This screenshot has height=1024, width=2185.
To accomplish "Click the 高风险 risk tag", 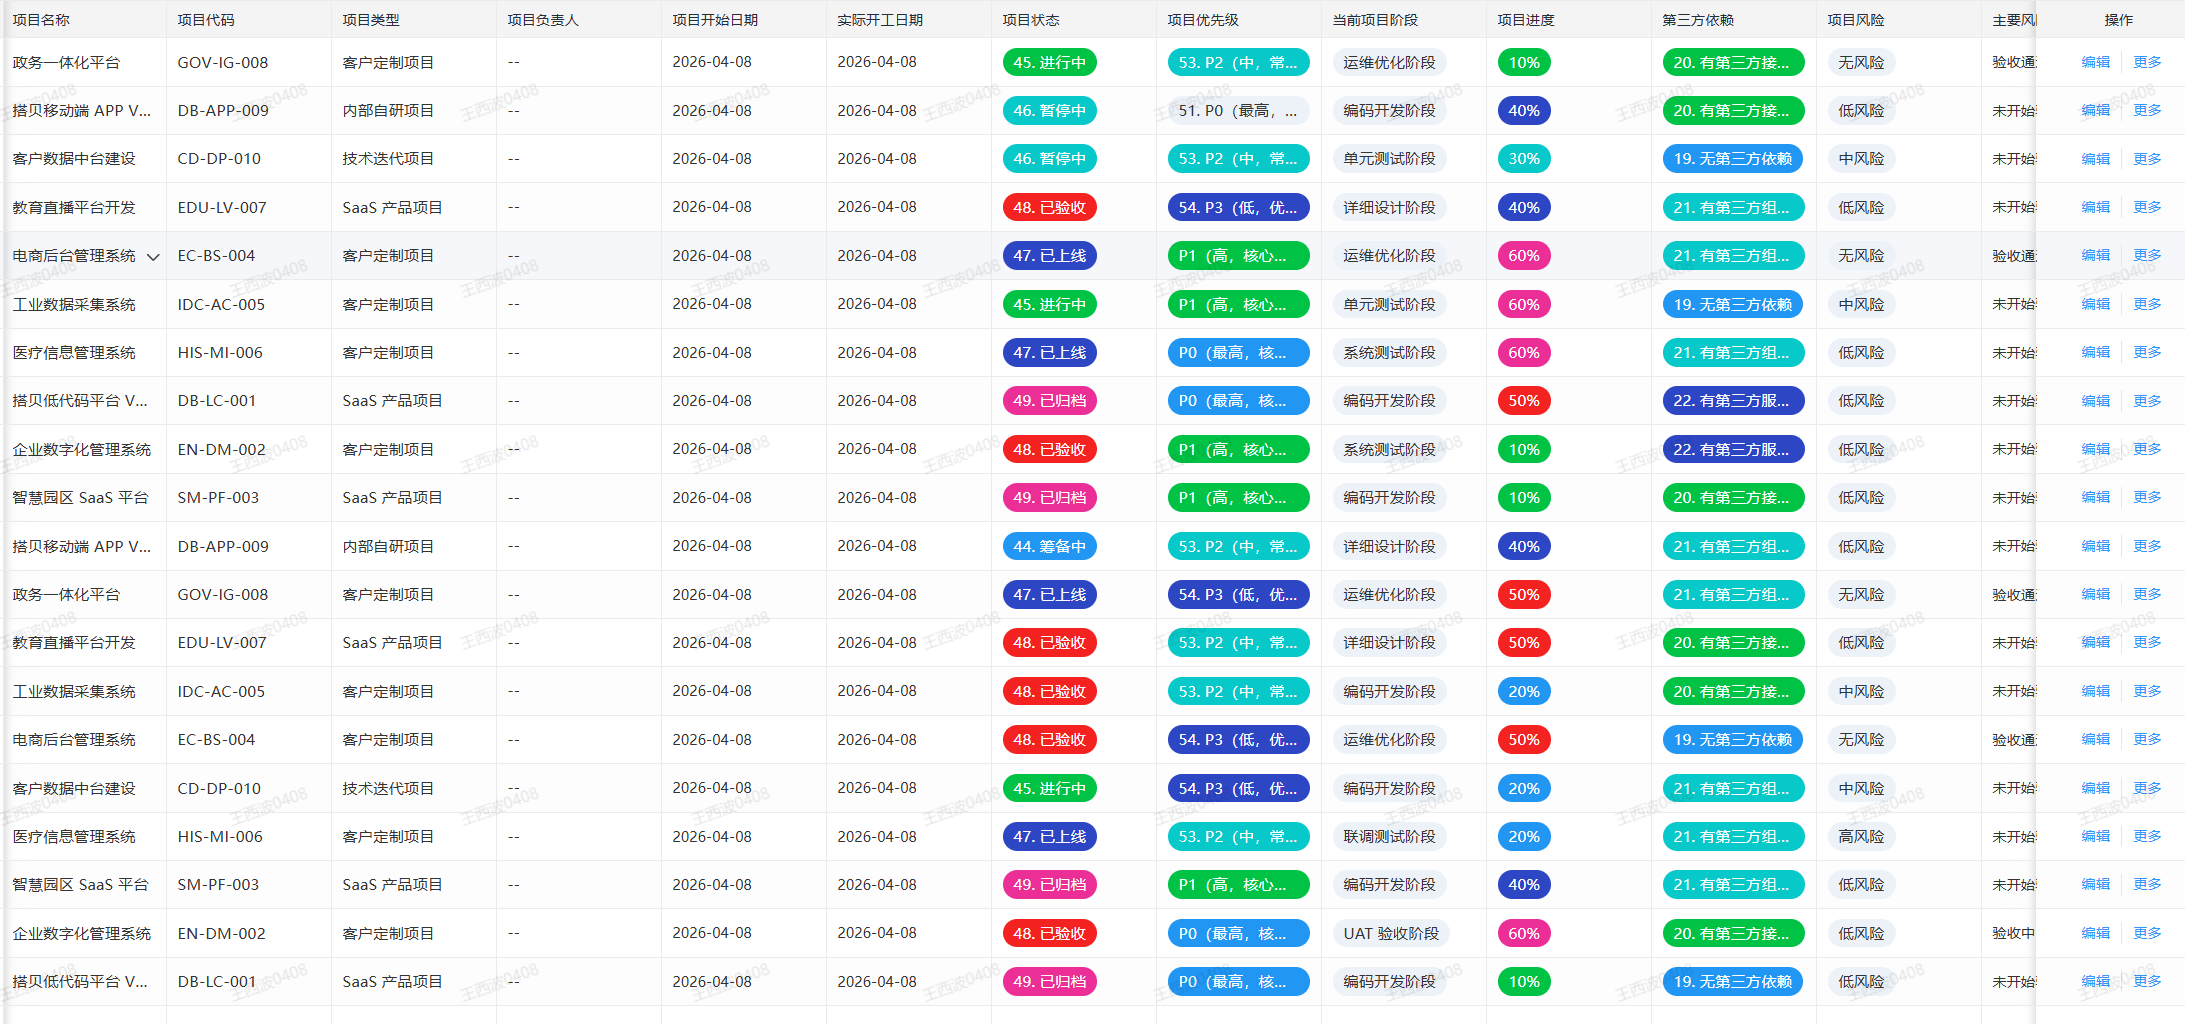I will 1861,836.
